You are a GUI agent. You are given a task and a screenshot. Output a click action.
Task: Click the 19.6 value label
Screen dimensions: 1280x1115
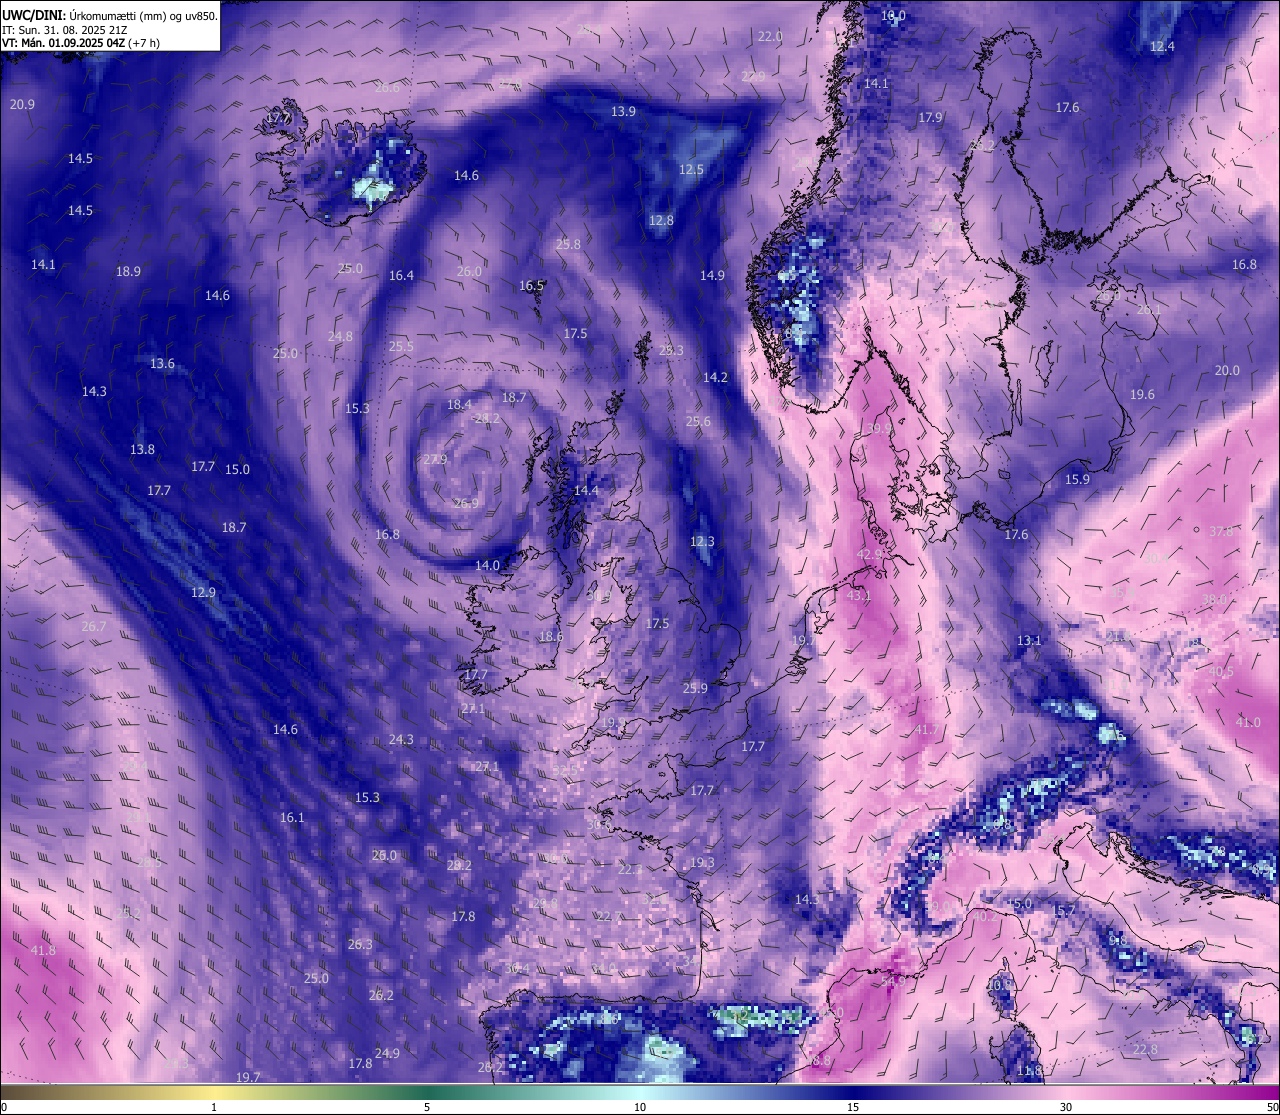[x=1142, y=394]
